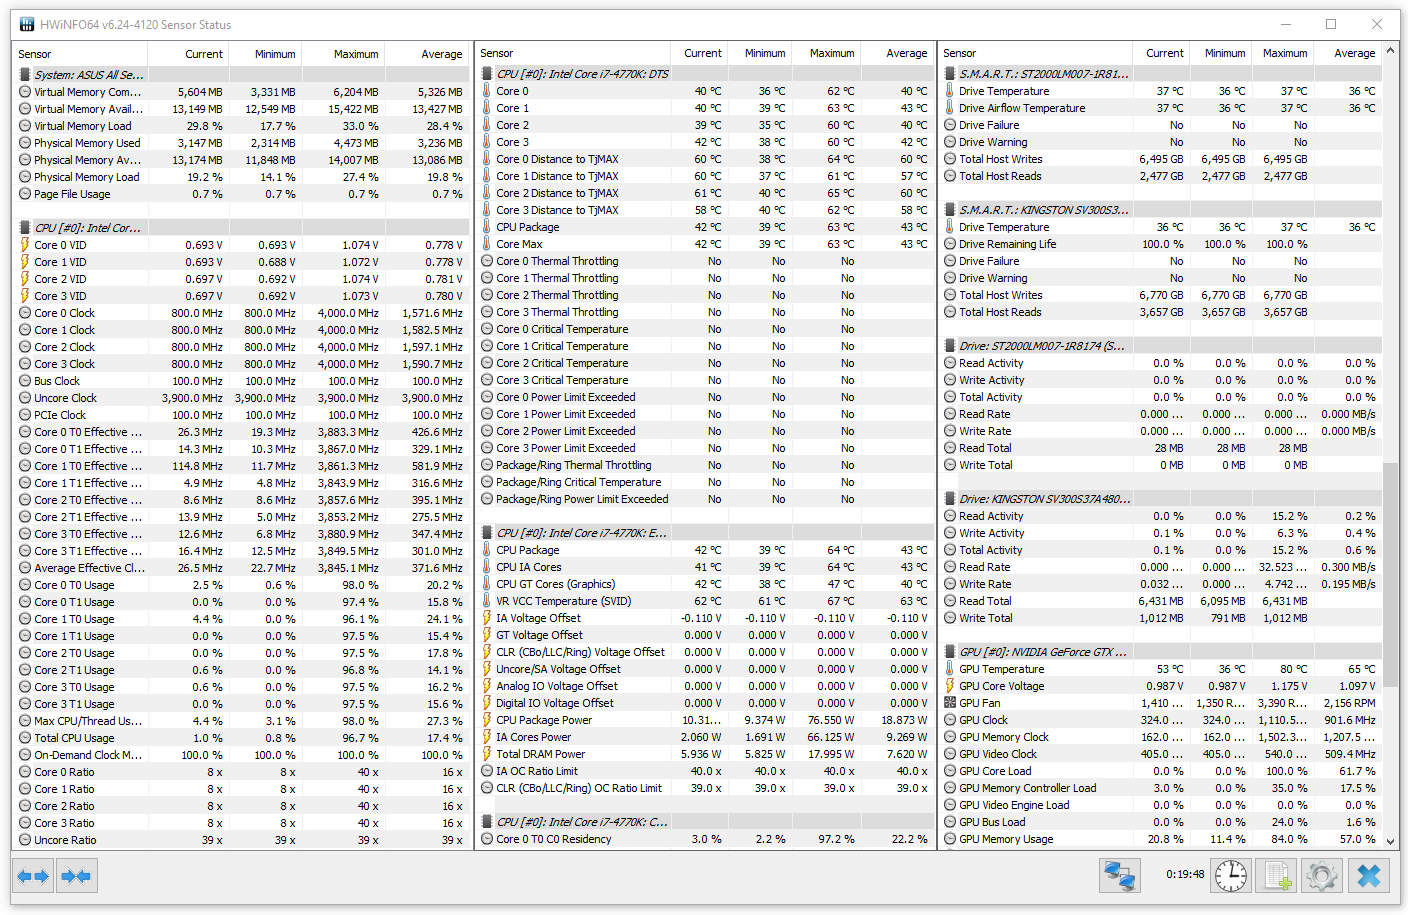This screenshot has width=1408, height=915.
Task: Click the collapse panels arrows button
Action: coord(76,877)
